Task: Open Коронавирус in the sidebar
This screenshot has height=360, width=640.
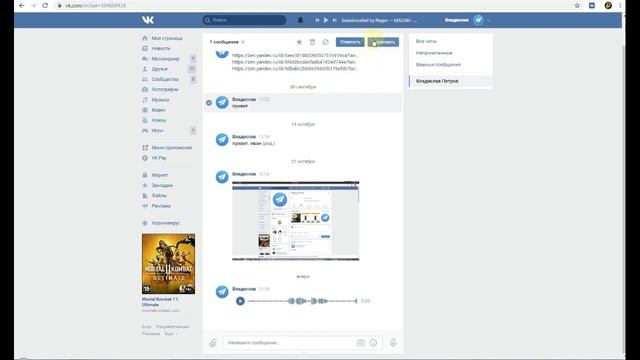Action: coord(166,223)
